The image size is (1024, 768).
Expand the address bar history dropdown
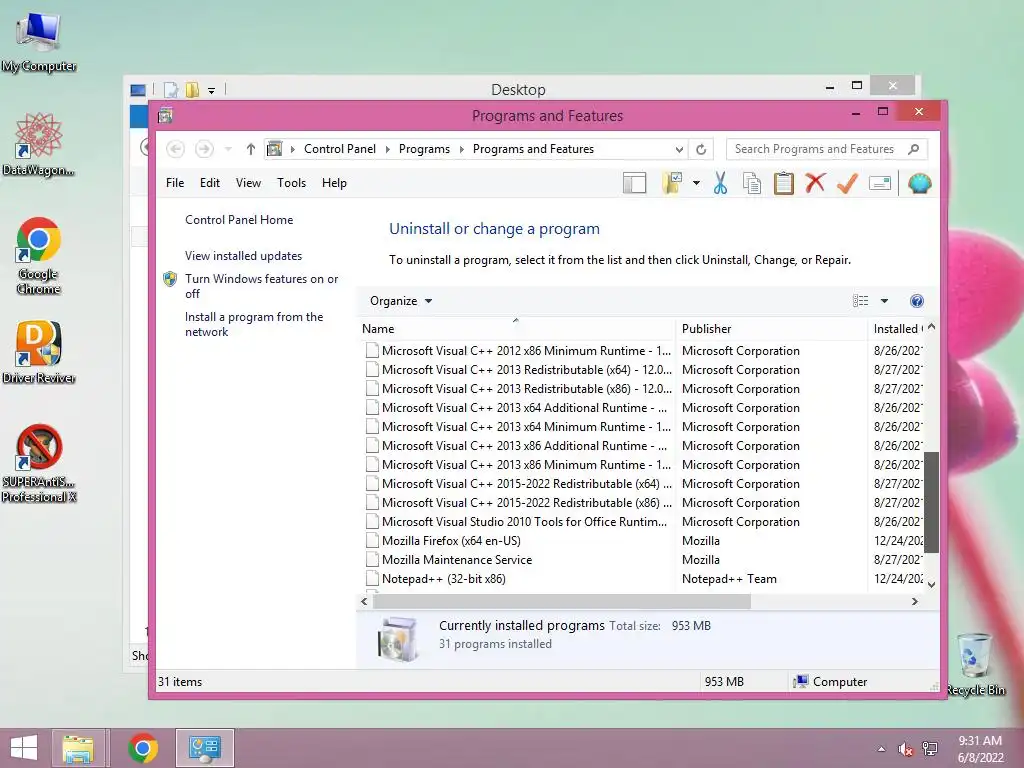point(679,150)
